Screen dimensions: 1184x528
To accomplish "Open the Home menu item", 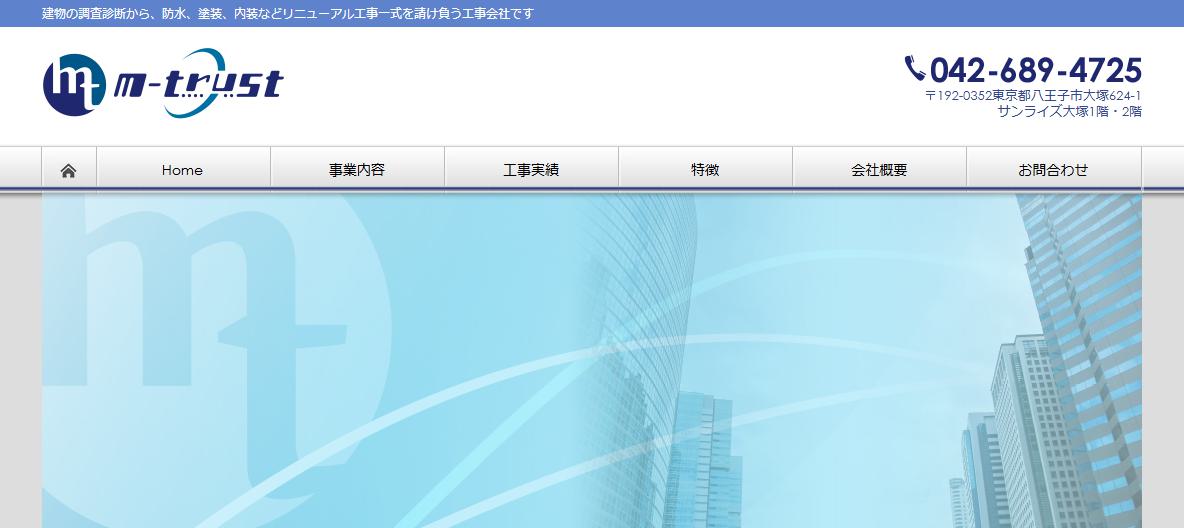I will (x=183, y=169).
